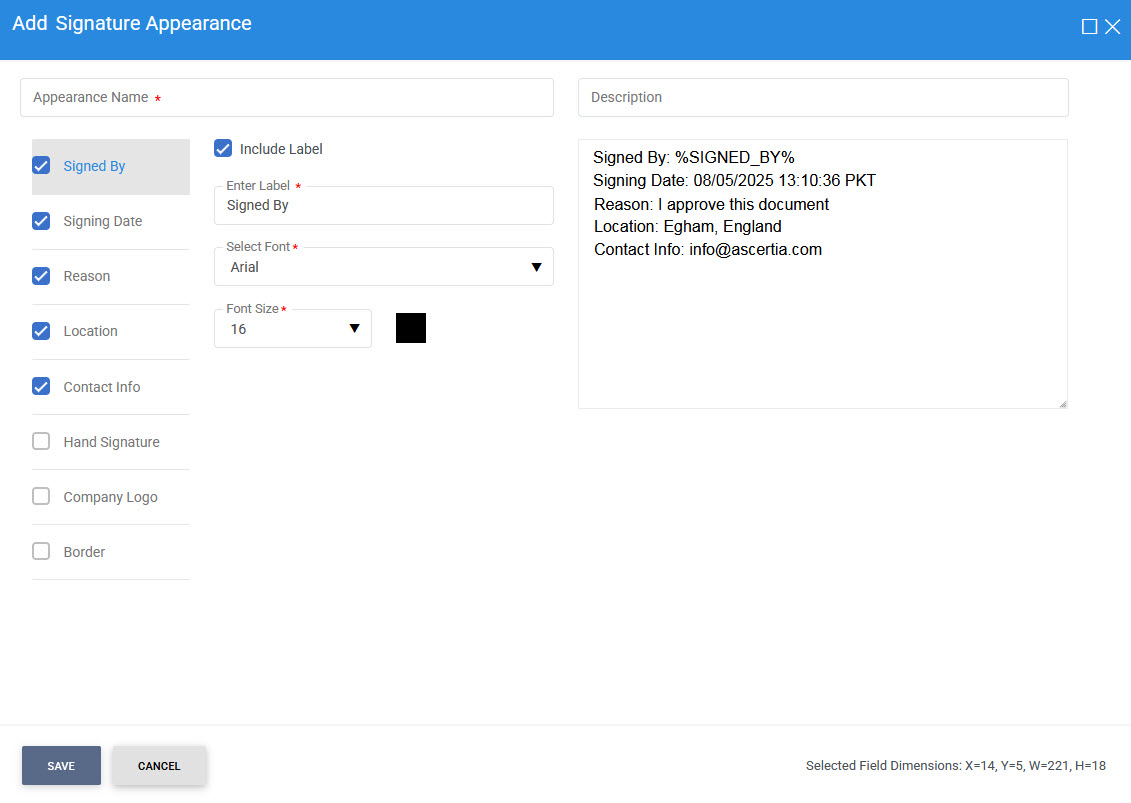Image resolution: width=1131 pixels, height=803 pixels.
Task: Click into the Description field
Action: pos(822,98)
